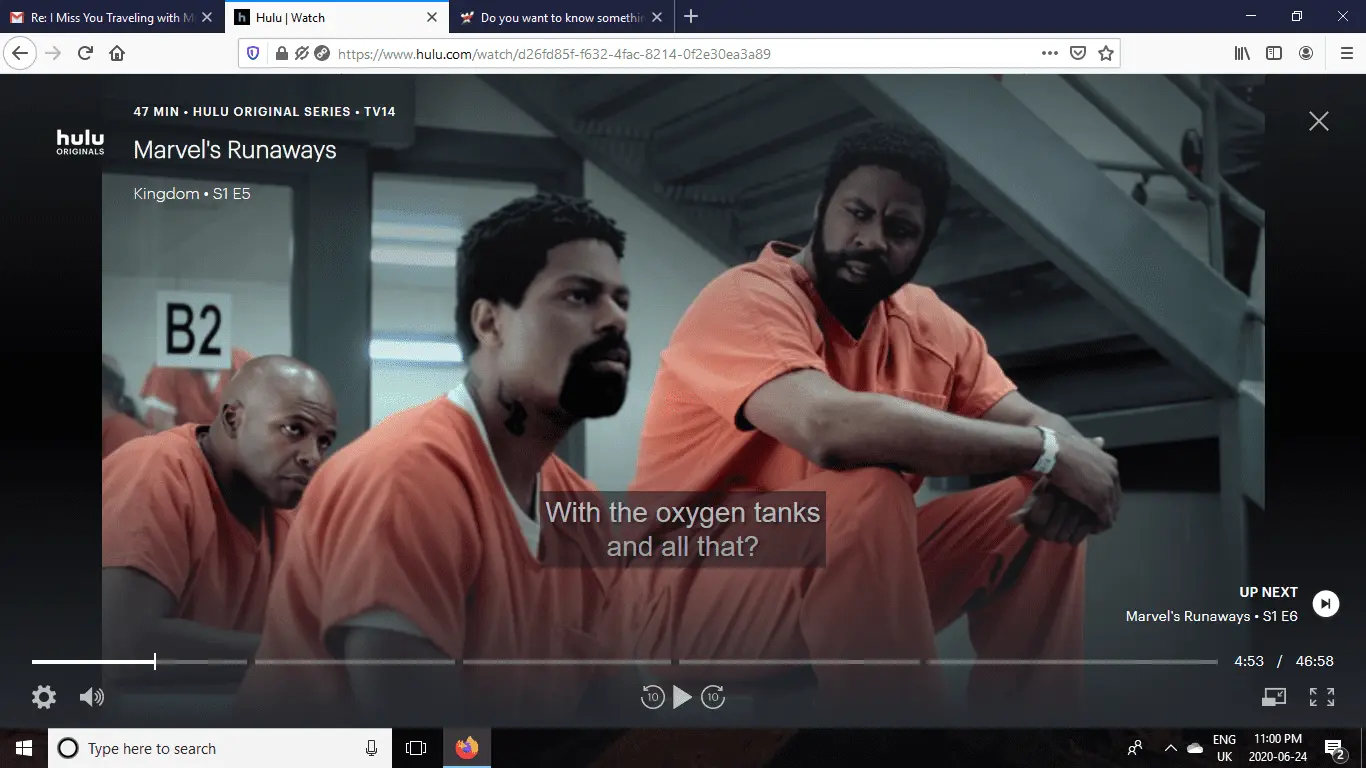Viewport: 1366px width, 768px height.
Task: Mute the video volume
Action: [91, 697]
